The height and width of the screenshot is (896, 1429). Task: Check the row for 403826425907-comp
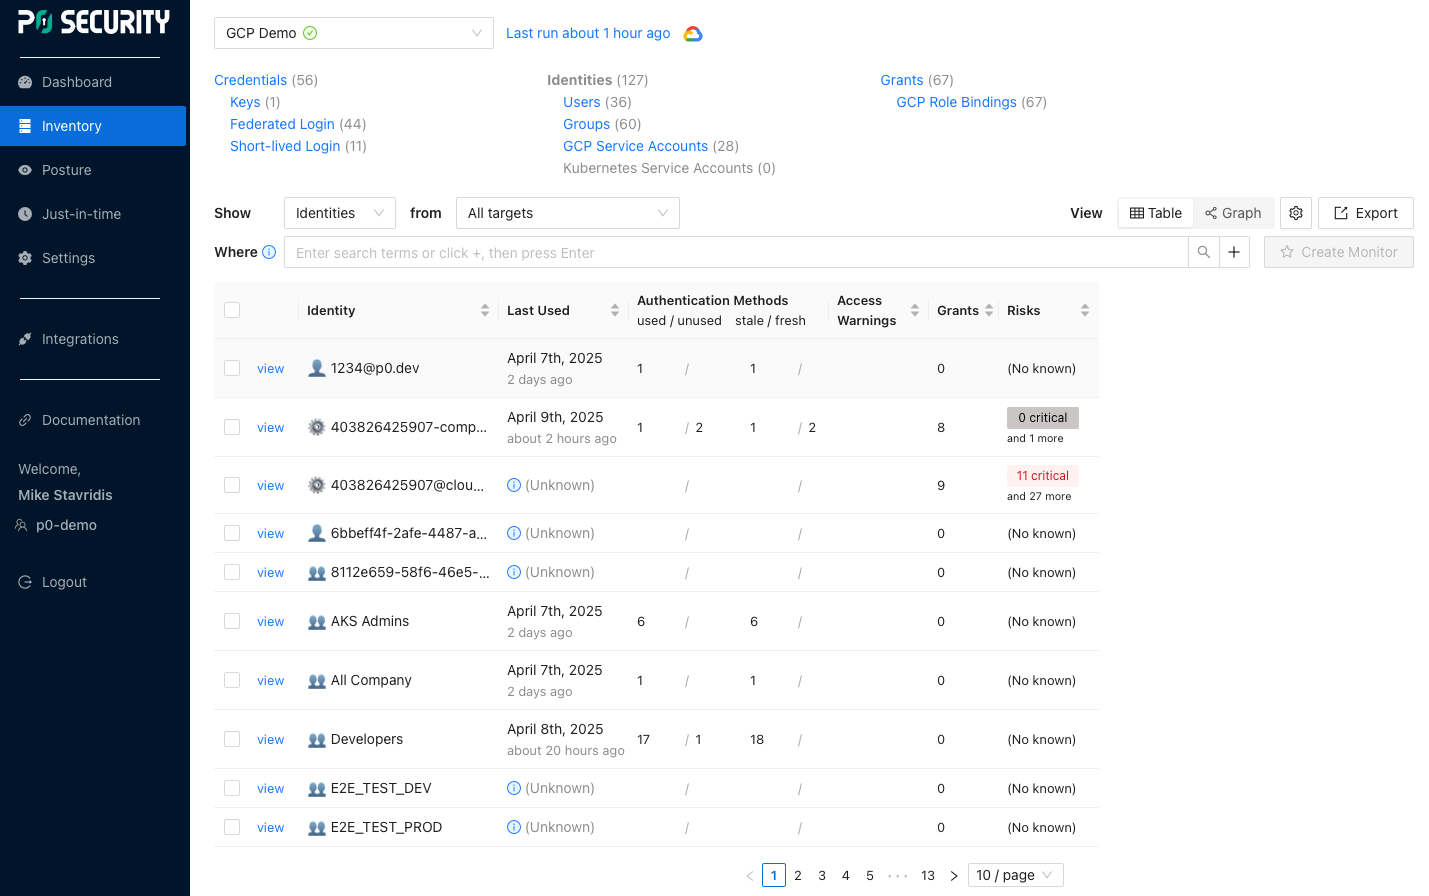tap(232, 427)
